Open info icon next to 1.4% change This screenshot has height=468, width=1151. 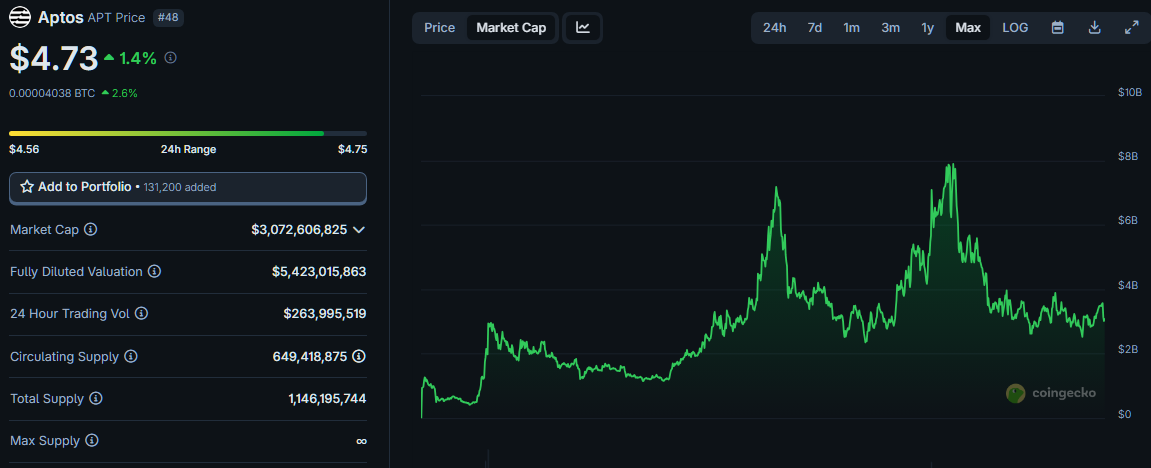[170, 57]
